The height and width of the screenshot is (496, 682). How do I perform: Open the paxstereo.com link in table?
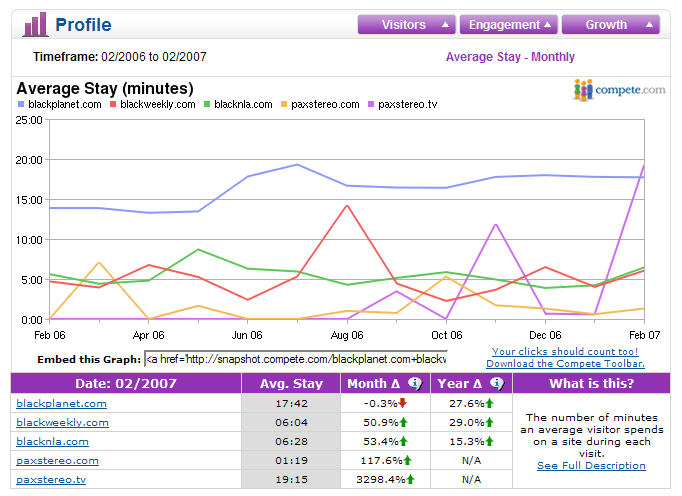click(x=57, y=461)
